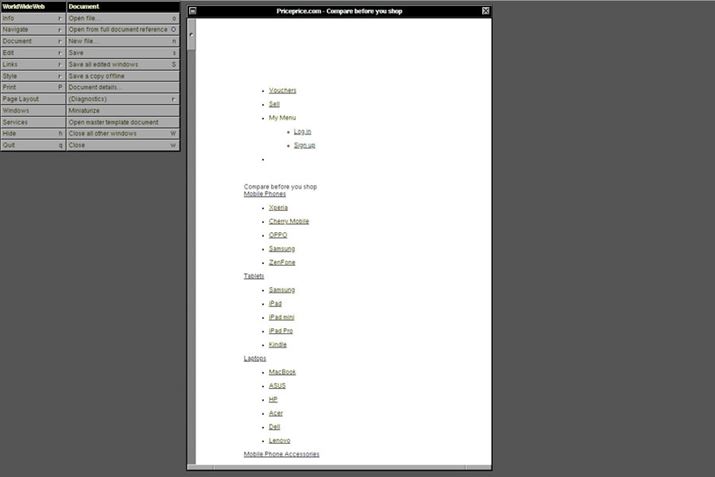The height and width of the screenshot is (477, 715).
Task: Open Document details entry
Action: (x=123, y=87)
